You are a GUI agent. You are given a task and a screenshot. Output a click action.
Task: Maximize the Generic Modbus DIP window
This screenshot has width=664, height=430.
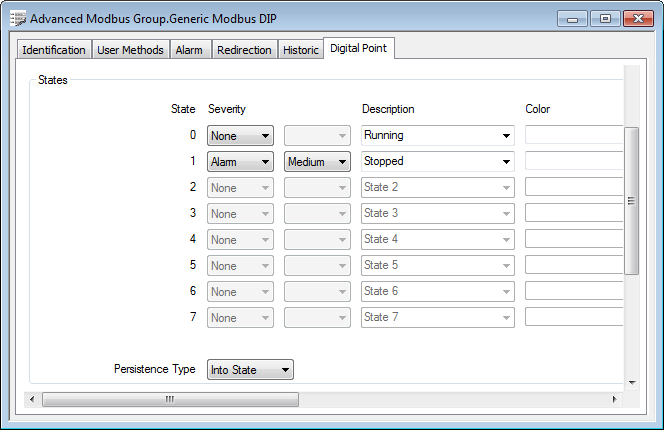tap(605, 18)
